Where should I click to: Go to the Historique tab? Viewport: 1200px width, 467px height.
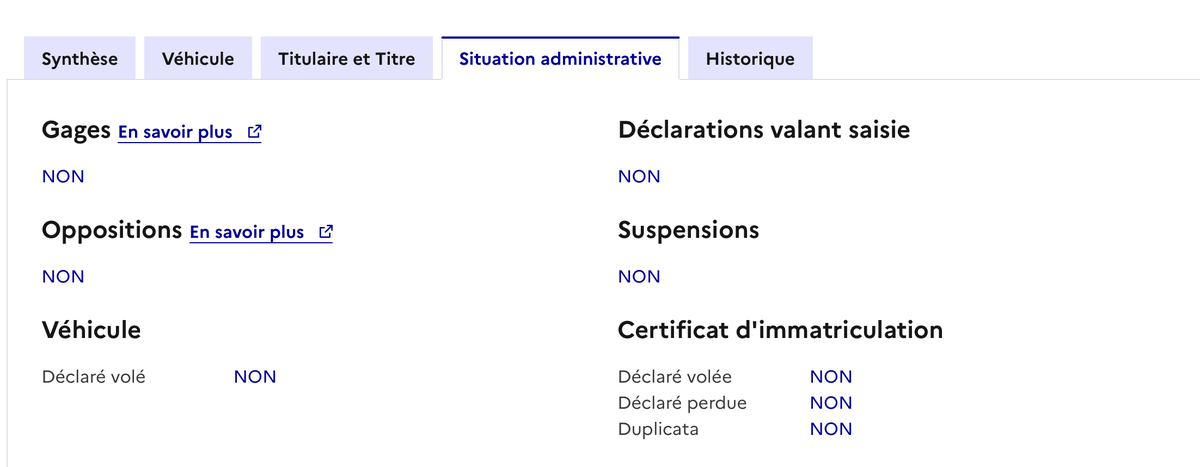pyautogui.click(x=750, y=59)
